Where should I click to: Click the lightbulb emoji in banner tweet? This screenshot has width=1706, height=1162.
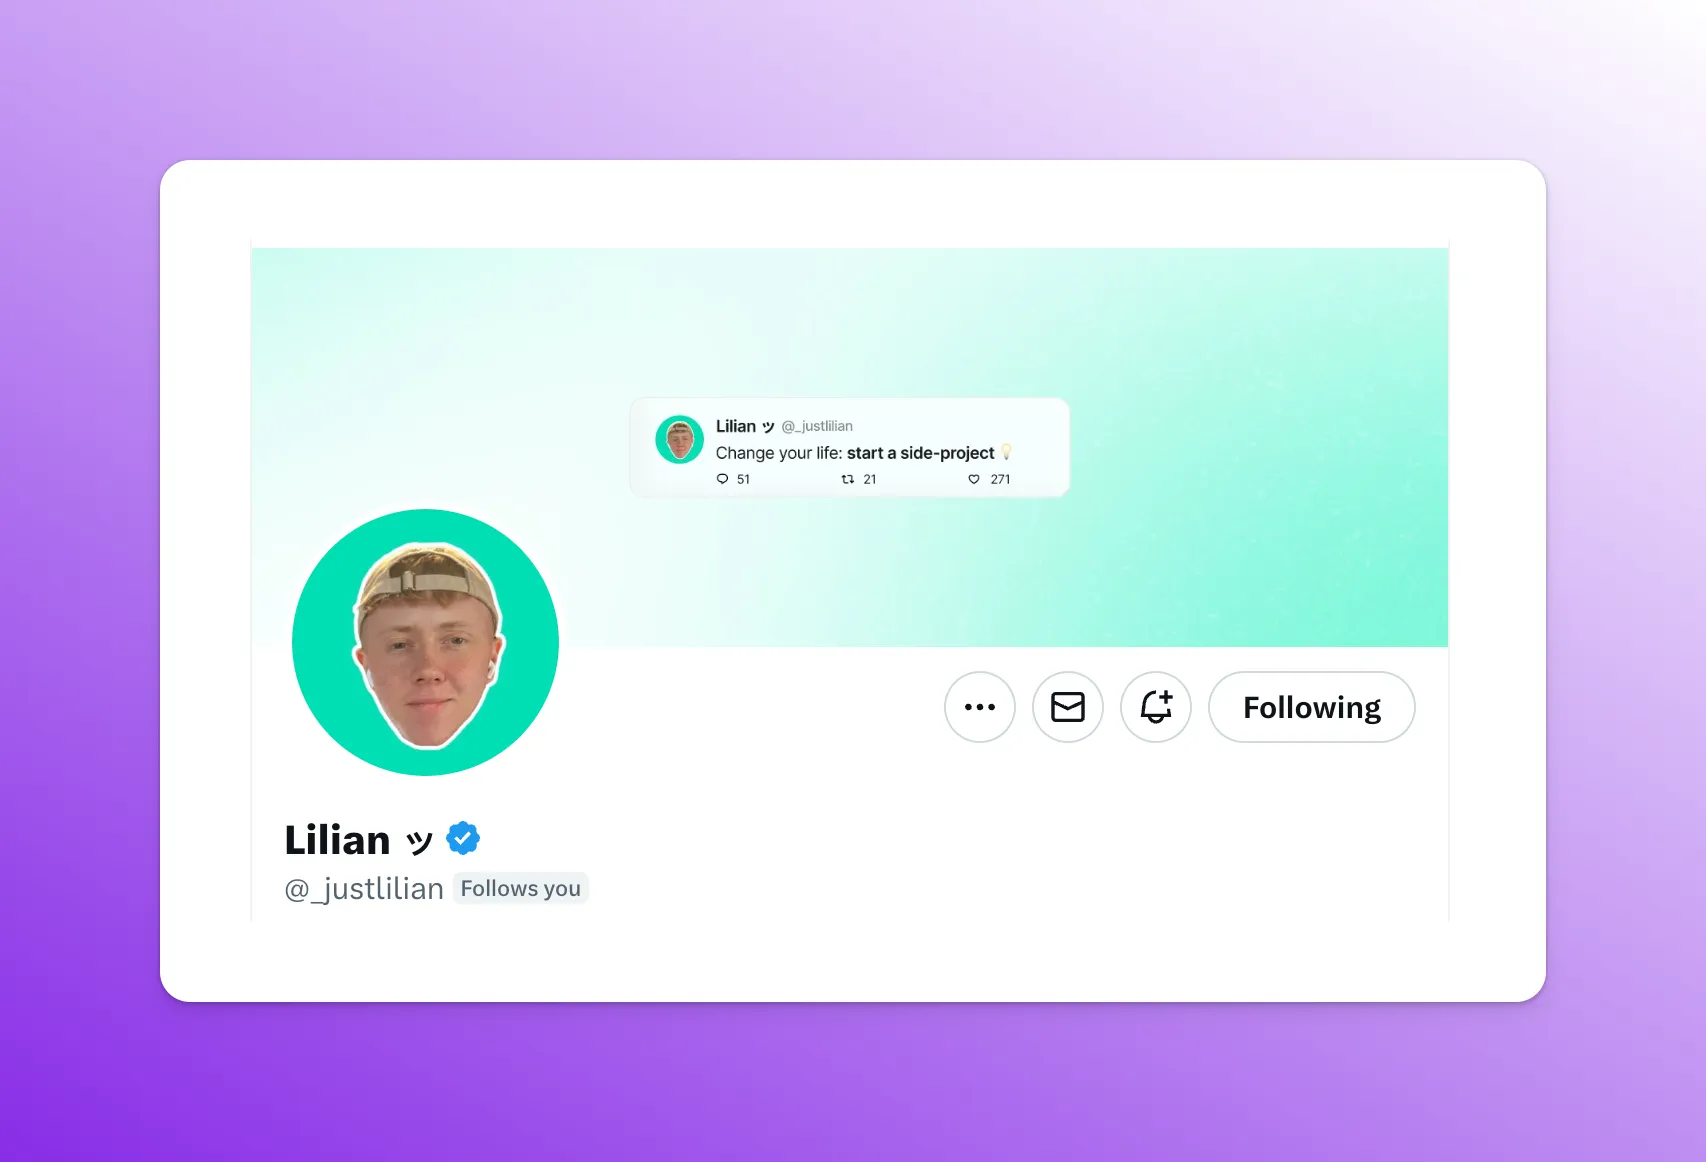pyautogui.click(x=1006, y=452)
